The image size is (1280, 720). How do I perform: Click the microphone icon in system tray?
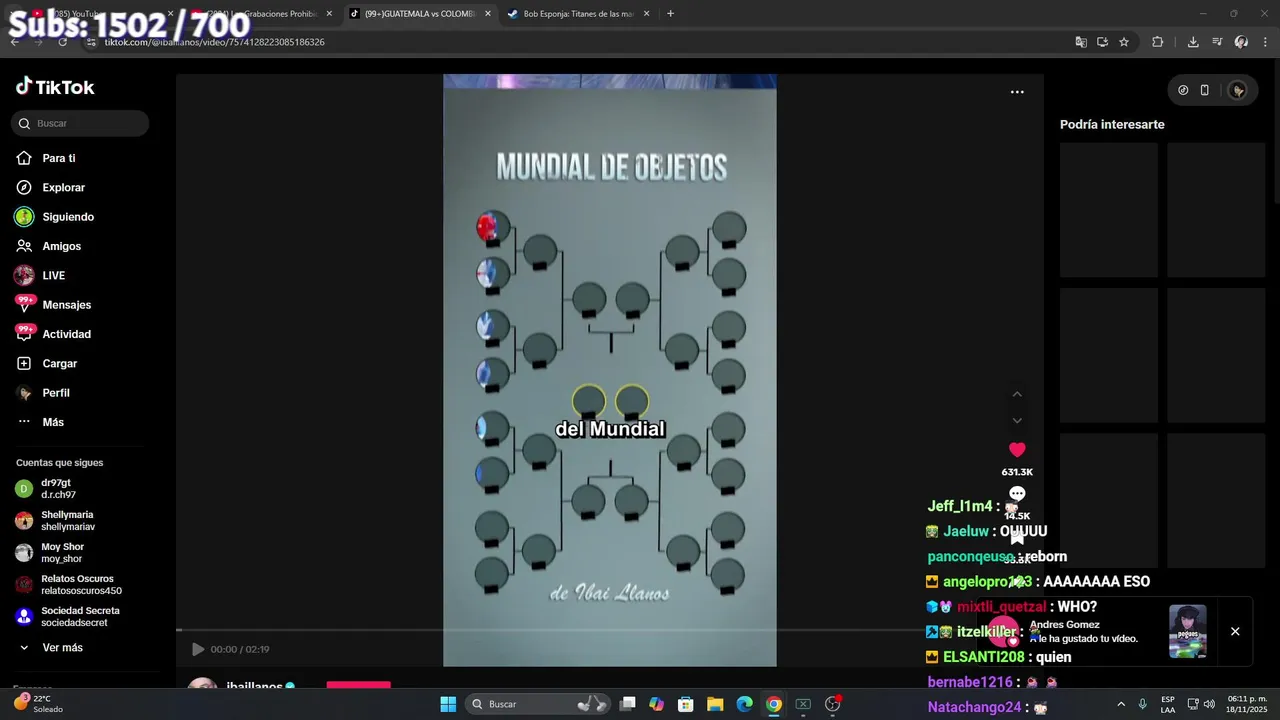click(x=1142, y=704)
